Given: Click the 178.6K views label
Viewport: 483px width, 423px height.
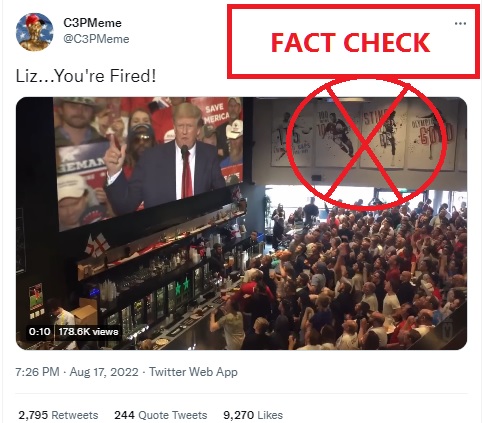Looking at the screenshot, I should click(x=88, y=332).
